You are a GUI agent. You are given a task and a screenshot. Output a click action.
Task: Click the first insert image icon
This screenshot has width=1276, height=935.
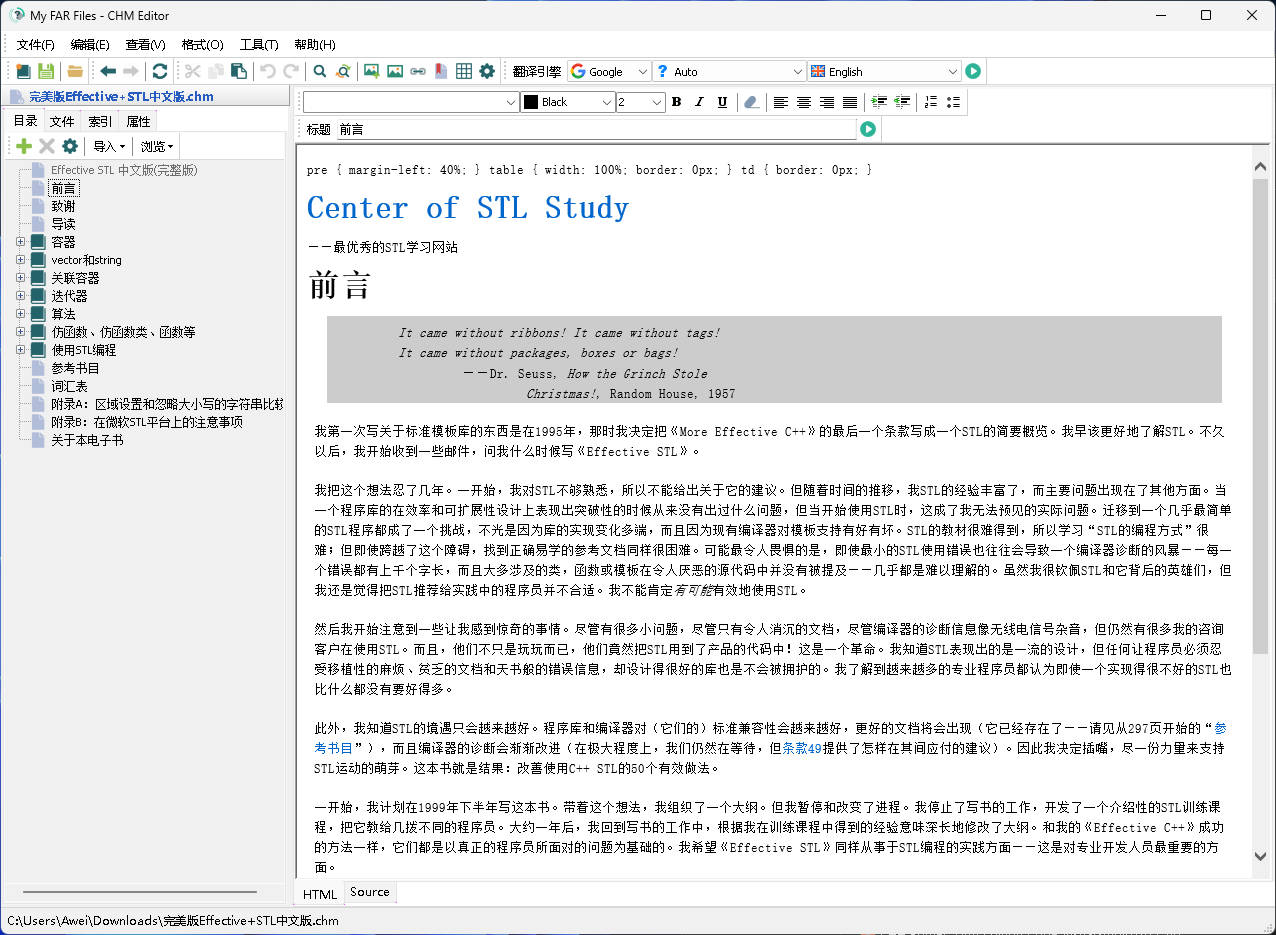[x=371, y=71]
